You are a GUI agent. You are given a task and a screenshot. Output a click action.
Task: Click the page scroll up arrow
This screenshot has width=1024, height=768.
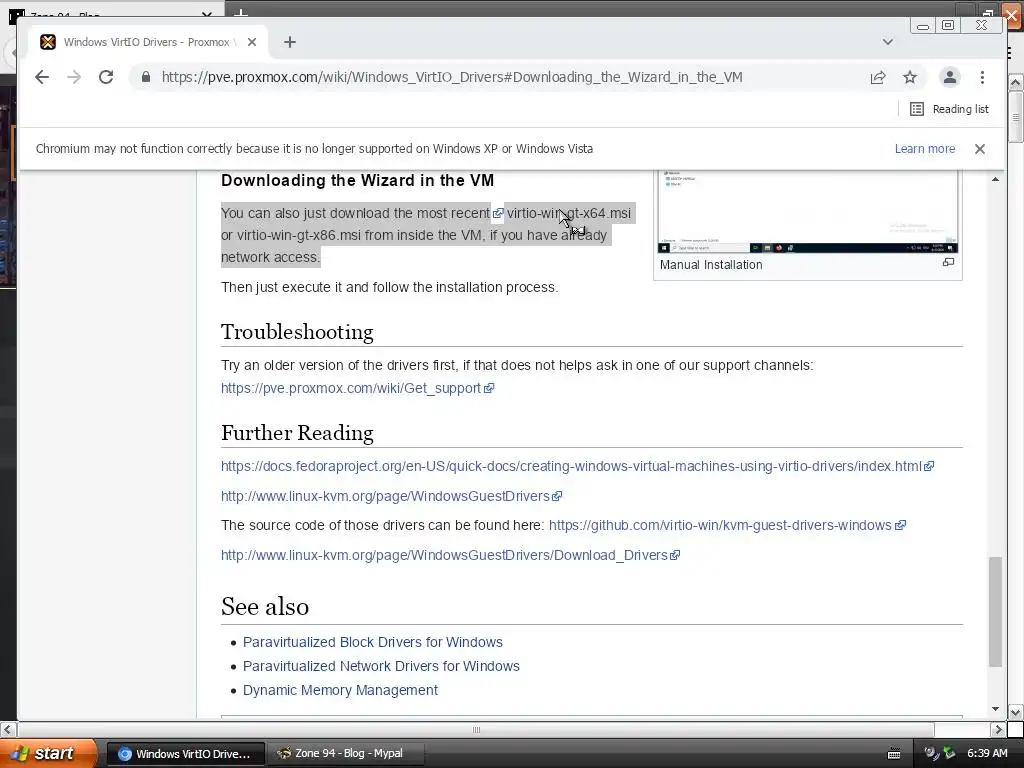(995, 179)
